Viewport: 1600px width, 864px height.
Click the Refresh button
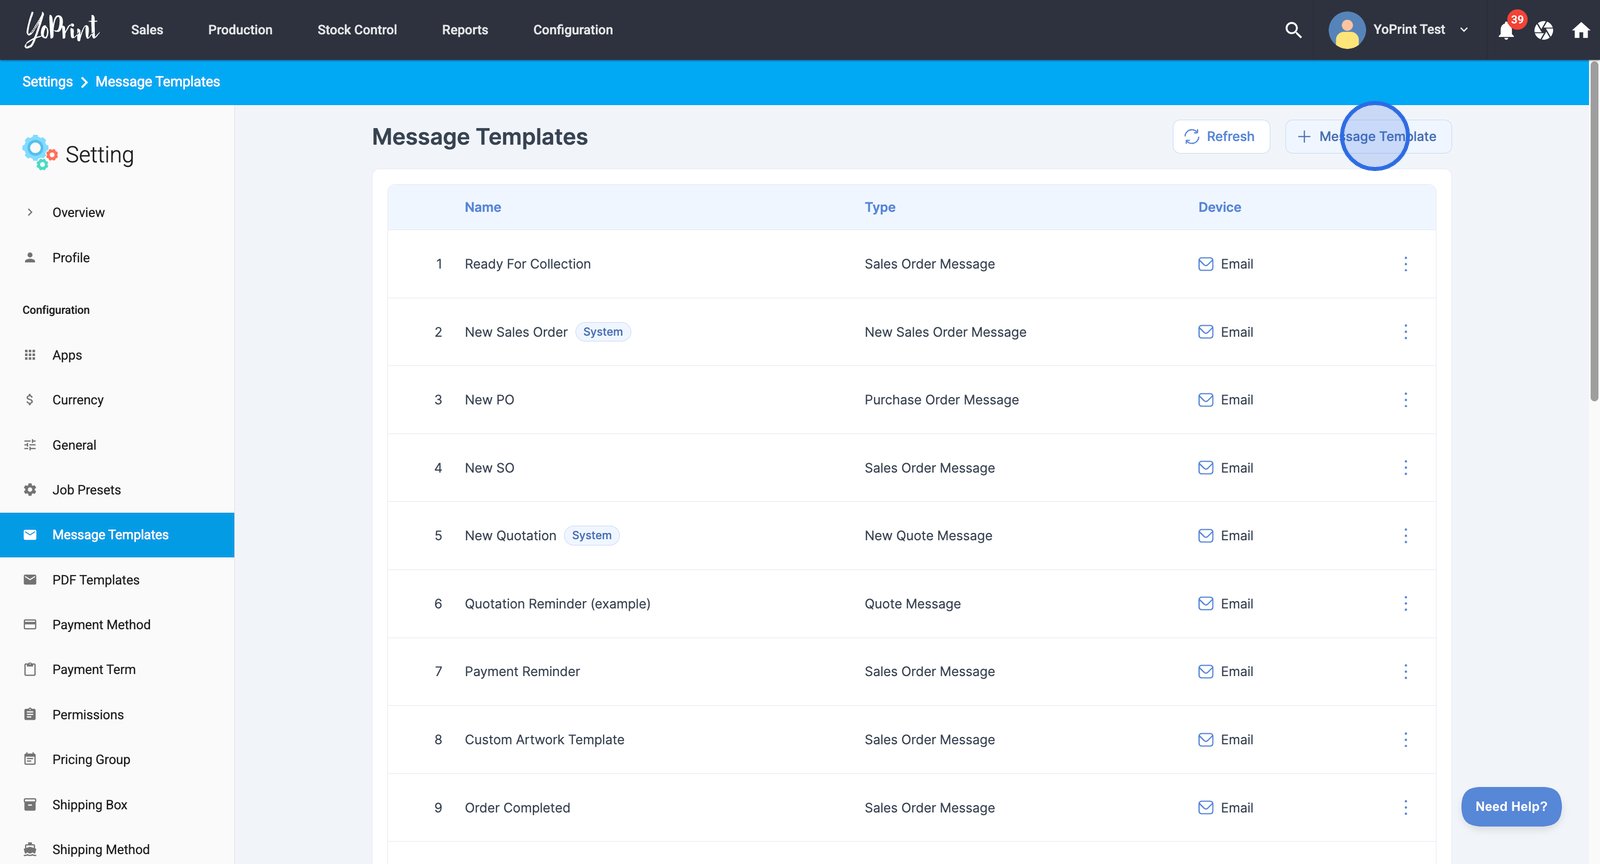point(1220,137)
